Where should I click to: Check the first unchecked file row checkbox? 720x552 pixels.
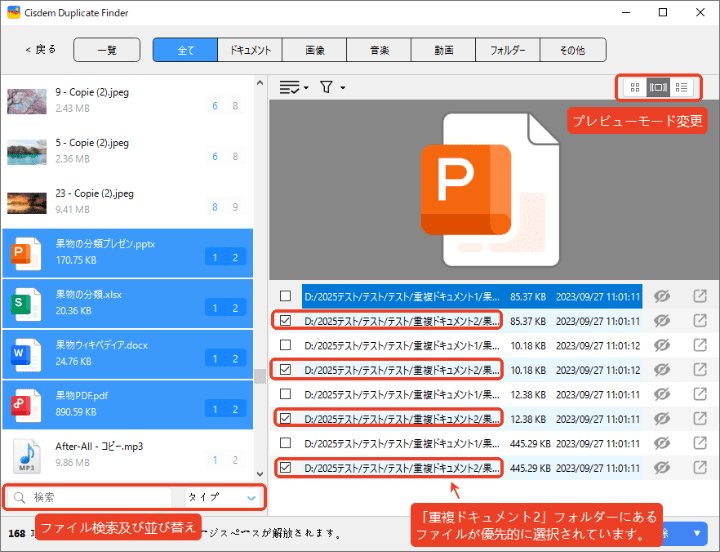pos(286,296)
